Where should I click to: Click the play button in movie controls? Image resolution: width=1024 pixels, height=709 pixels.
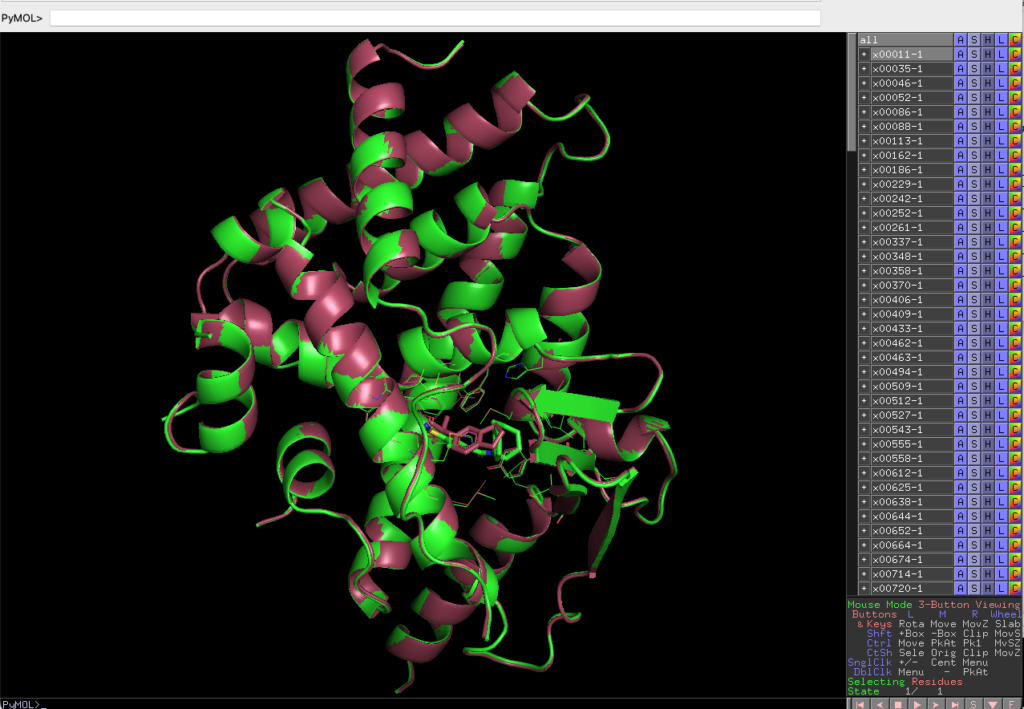click(x=917, y=704)
